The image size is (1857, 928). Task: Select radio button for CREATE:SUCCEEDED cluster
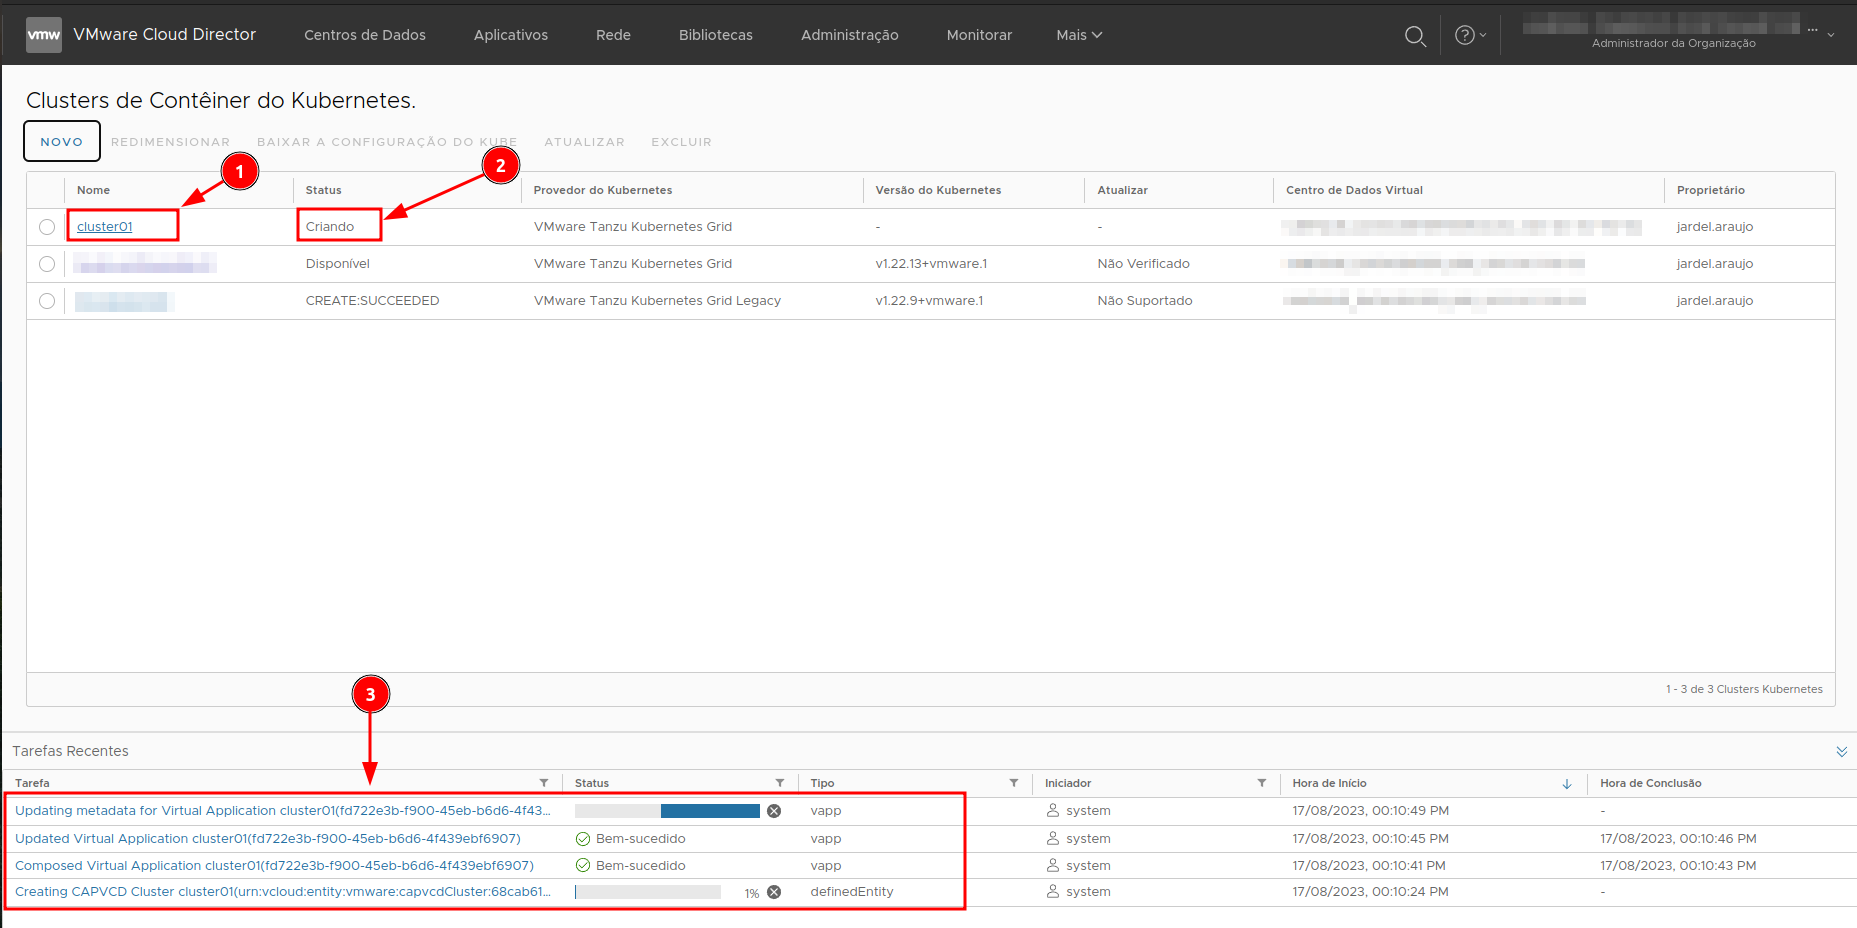coord(47,301)
